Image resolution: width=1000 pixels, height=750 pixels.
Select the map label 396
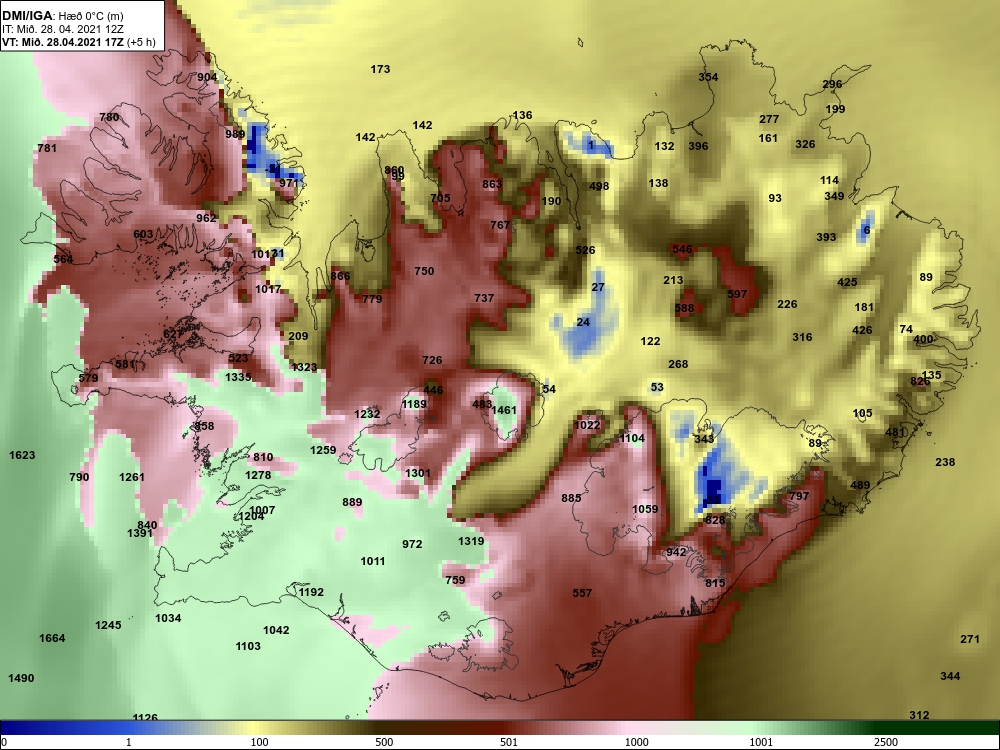pos(698,146)
